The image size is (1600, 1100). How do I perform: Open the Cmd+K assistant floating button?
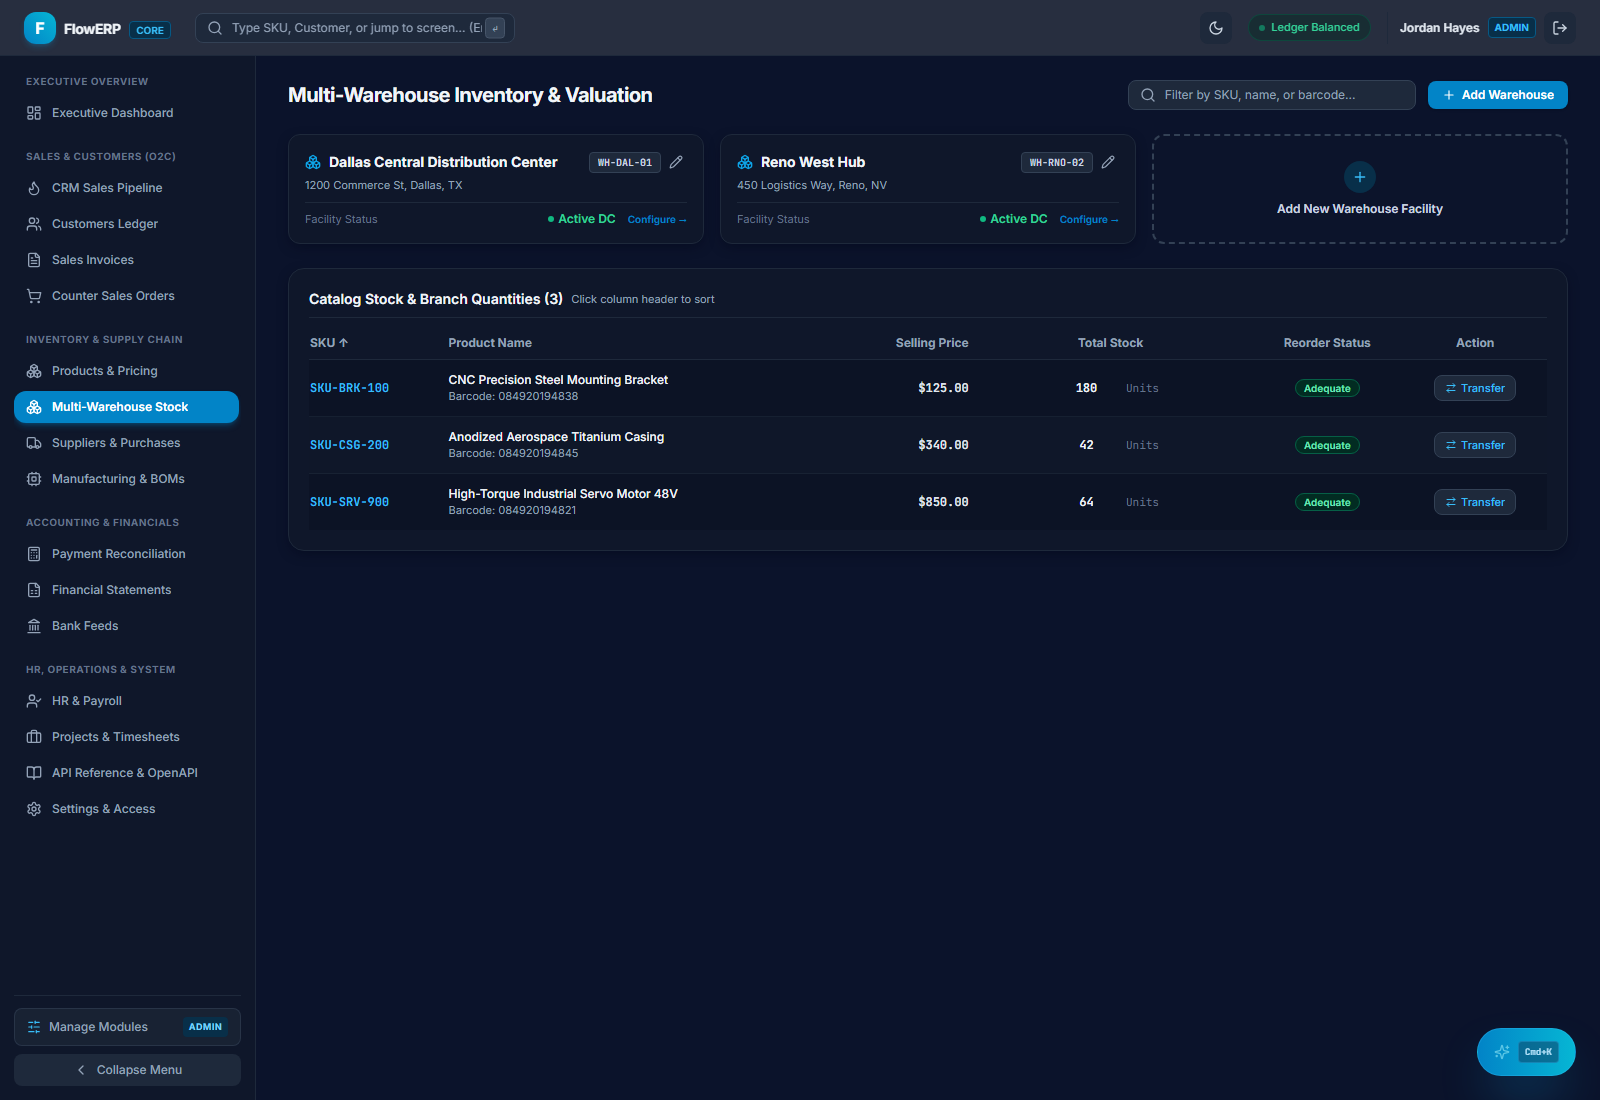[1526, 1052]
